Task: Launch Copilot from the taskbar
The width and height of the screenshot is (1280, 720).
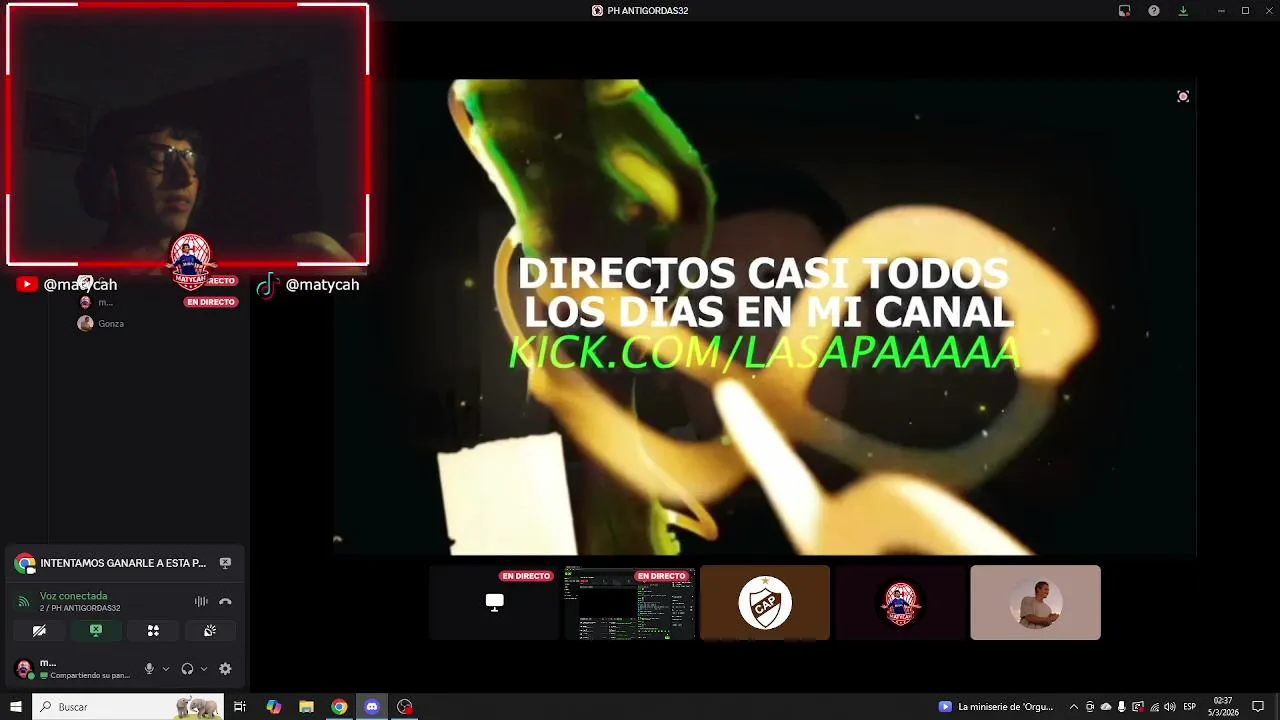Action: pos(274,707)
